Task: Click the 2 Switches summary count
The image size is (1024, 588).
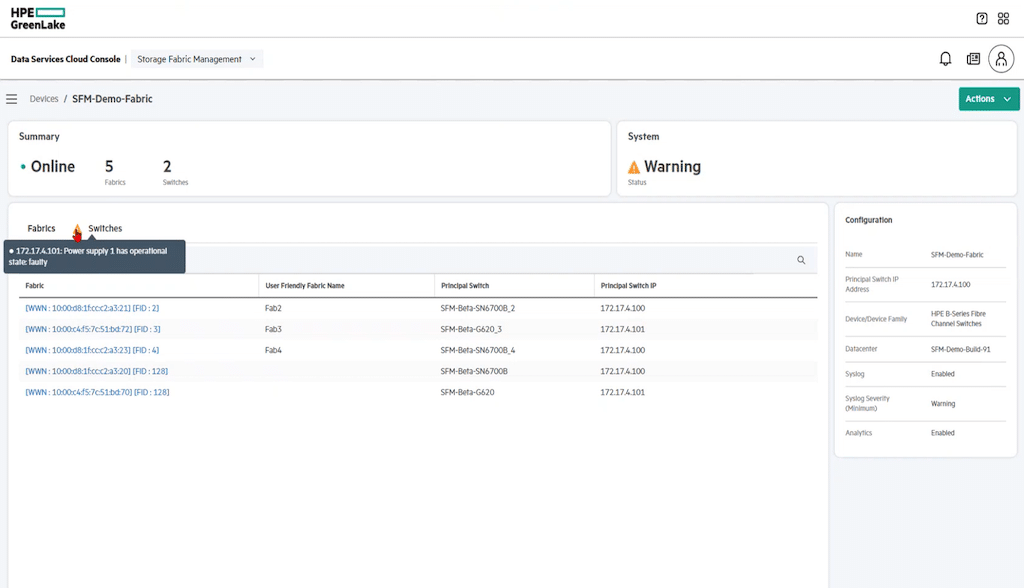Action: point(175,172)
